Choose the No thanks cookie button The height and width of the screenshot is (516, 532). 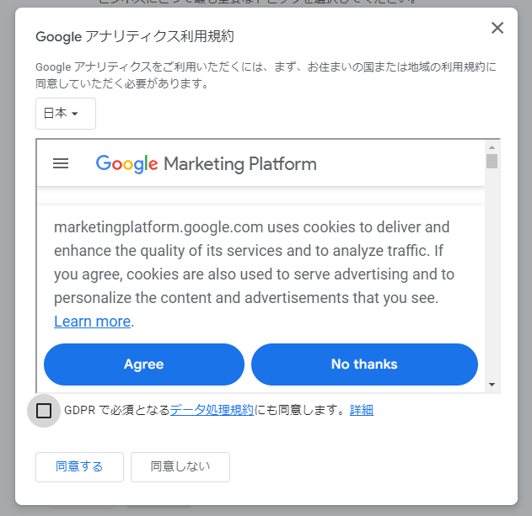click(364, 364)
